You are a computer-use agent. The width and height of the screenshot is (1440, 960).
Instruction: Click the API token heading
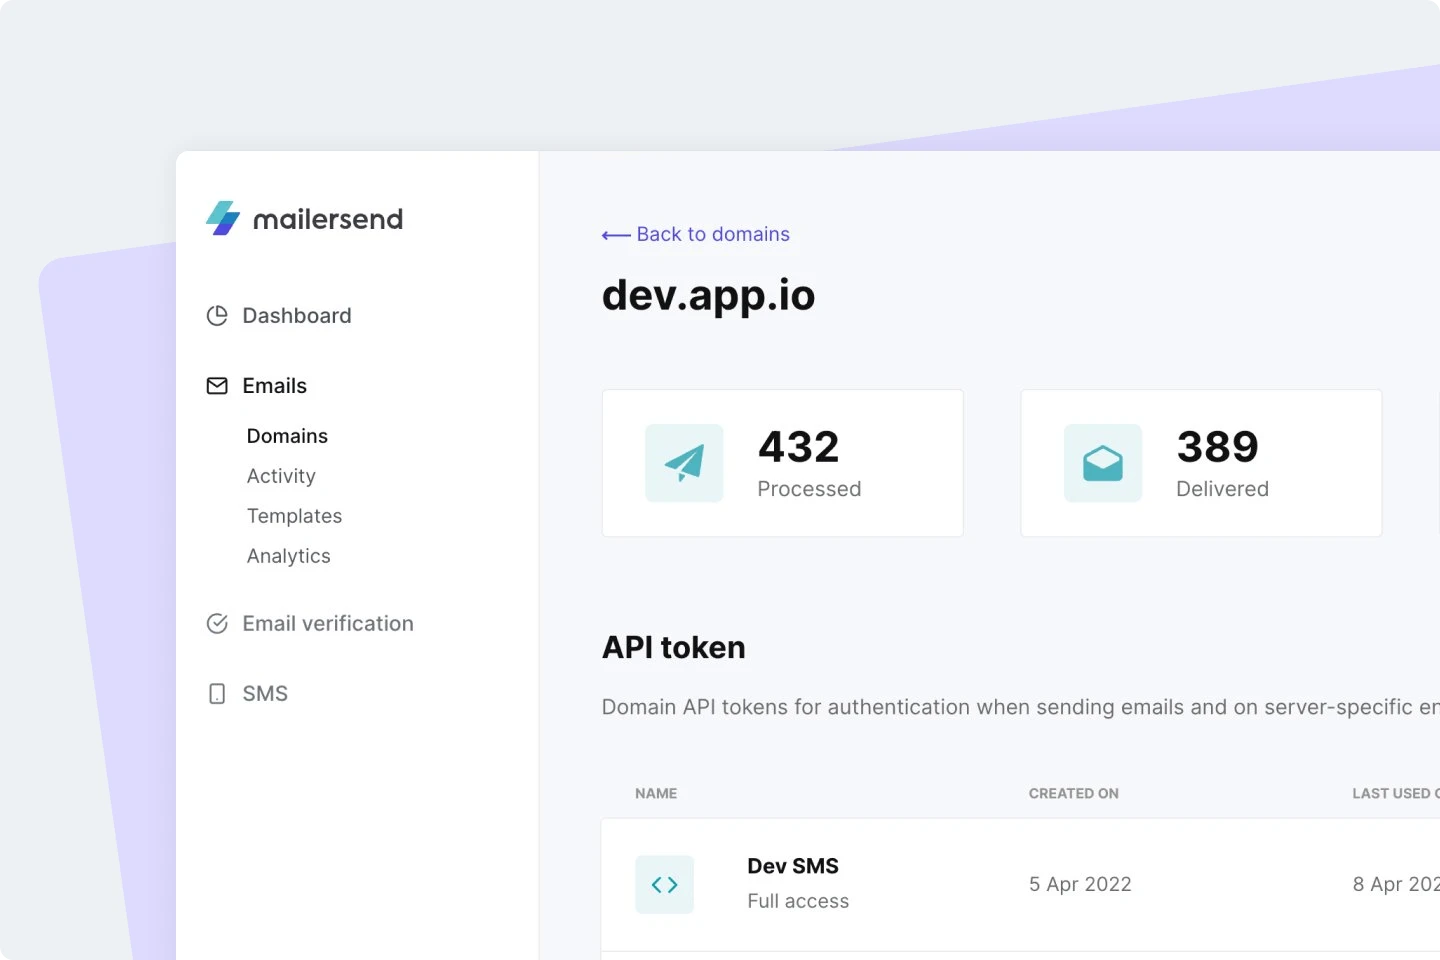[673, 648]
